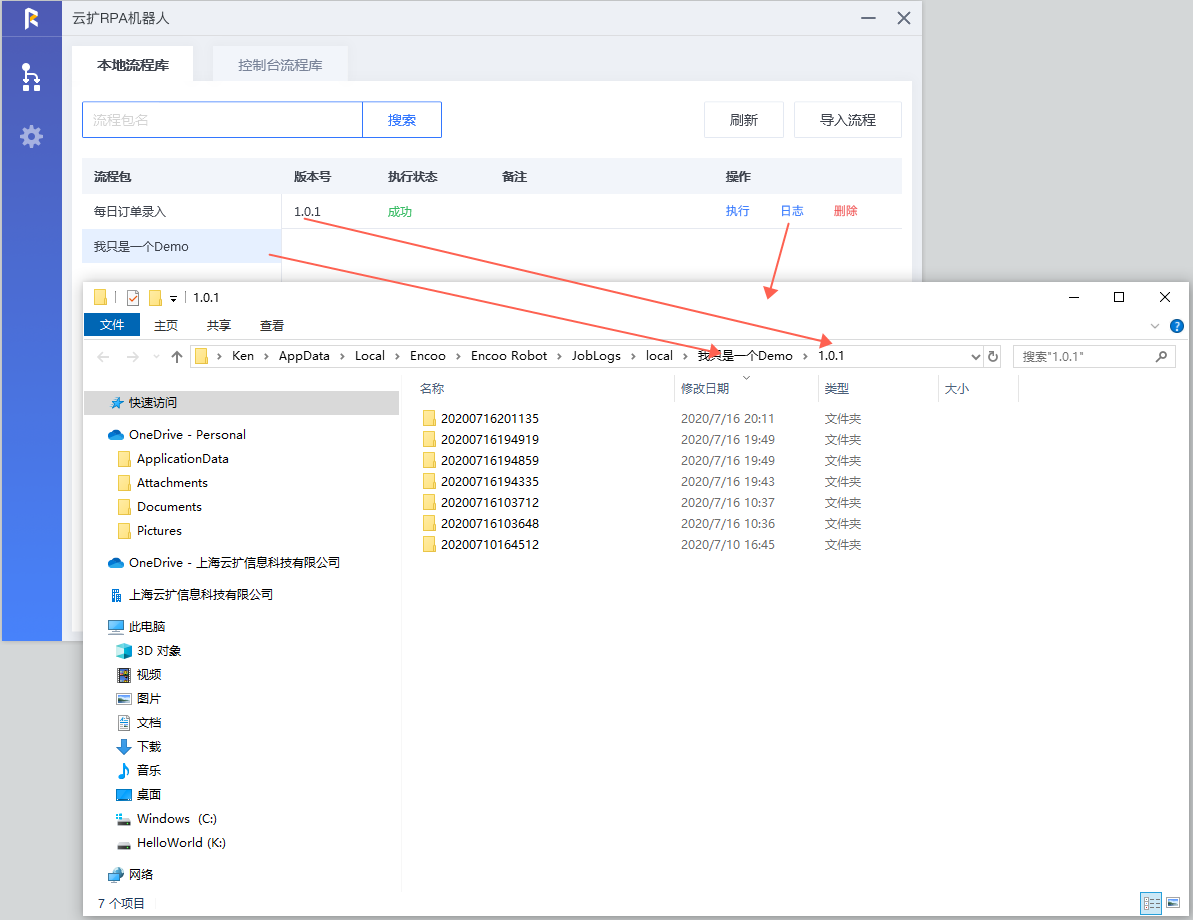Open the 主页 ribbon tab
This screenshot has height=920, width=1193.
coord(166,326)
